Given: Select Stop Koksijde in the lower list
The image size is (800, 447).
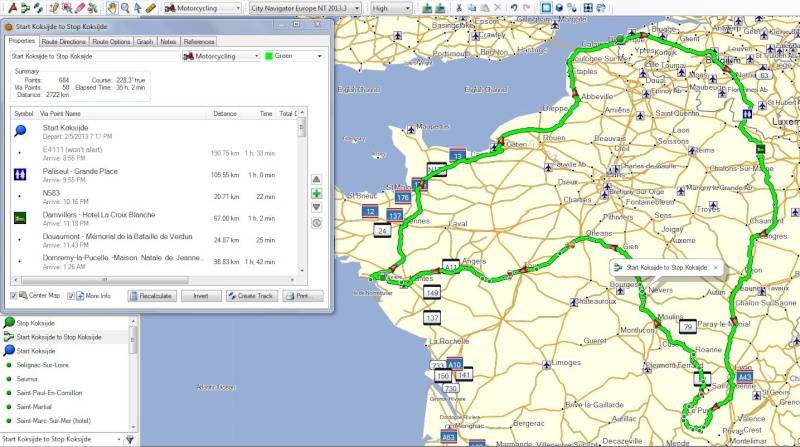Looking at the screenshot, I should [65, 323].
